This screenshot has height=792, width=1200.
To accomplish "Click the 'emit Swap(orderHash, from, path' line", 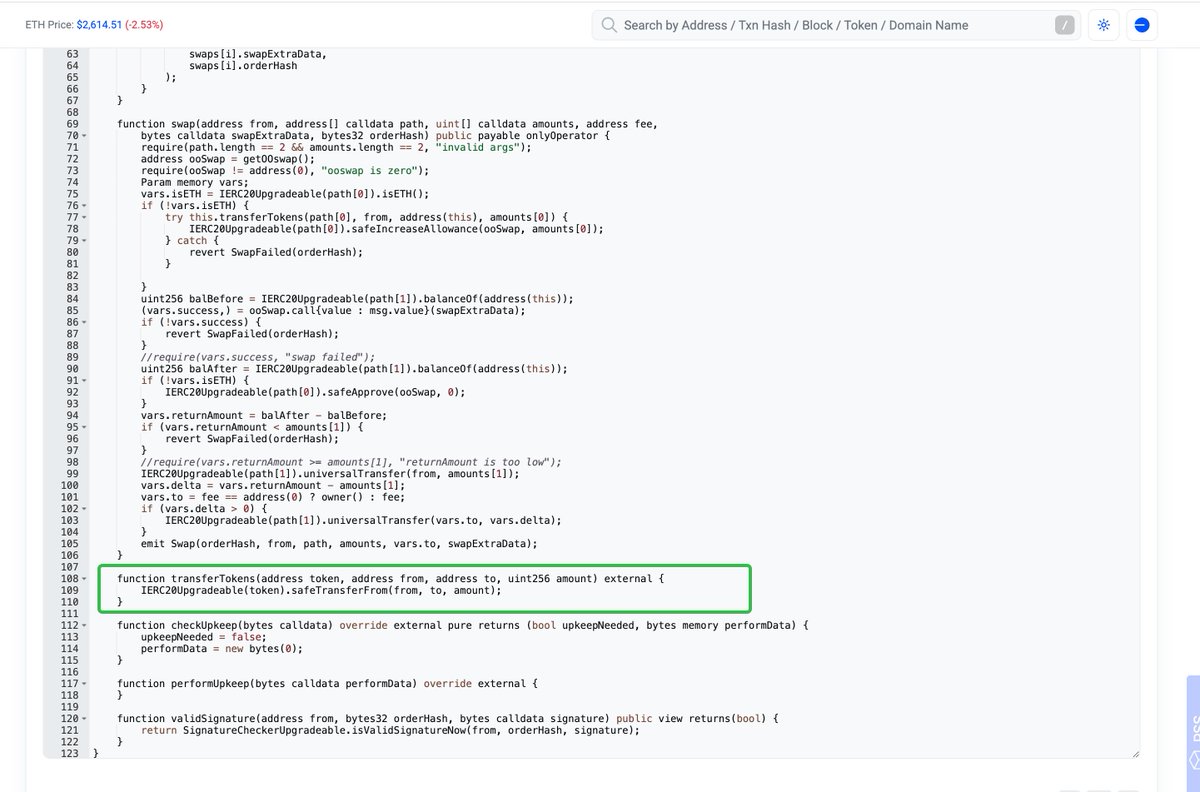I will (x=339, y=544).
